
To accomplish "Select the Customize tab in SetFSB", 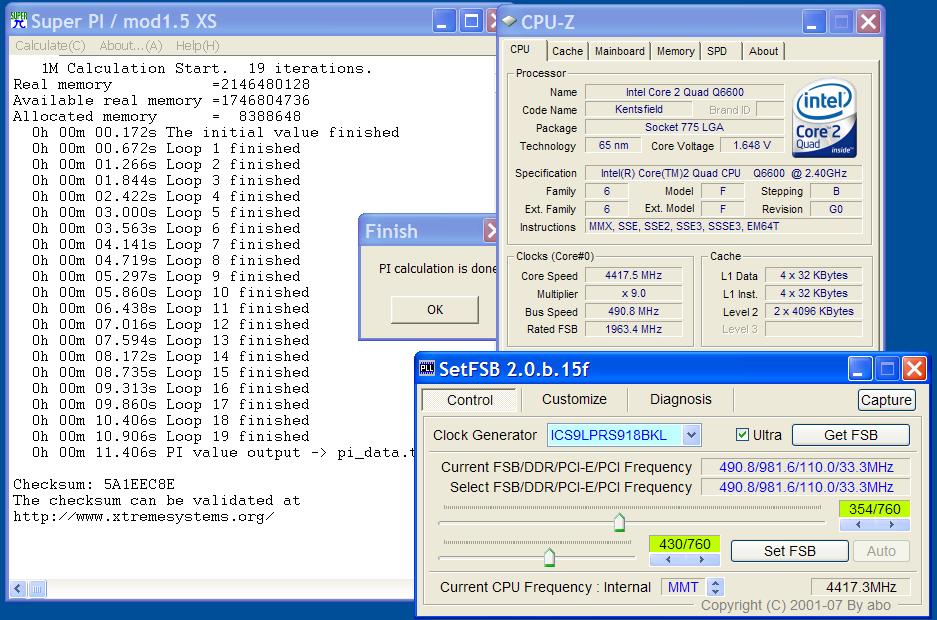I will [x=574, y=399].
